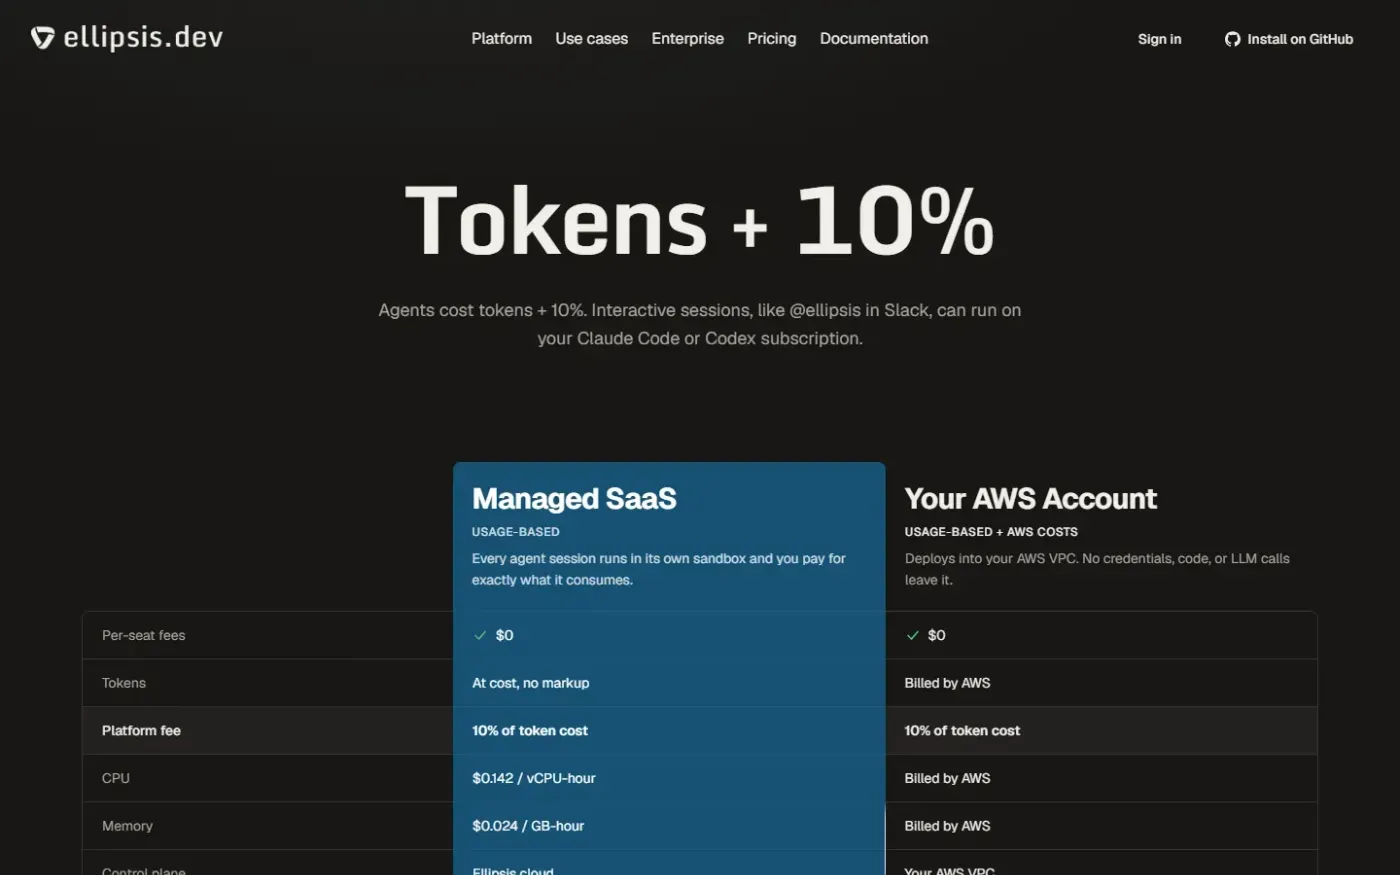Viewport: 1400px width, 875px height.
Task: Click the Per-seat fees row label
Action: click(x=144, y=635)
